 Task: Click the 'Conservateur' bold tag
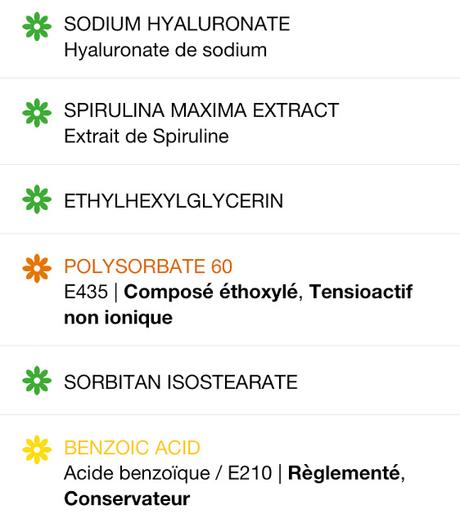pos(127,499)
